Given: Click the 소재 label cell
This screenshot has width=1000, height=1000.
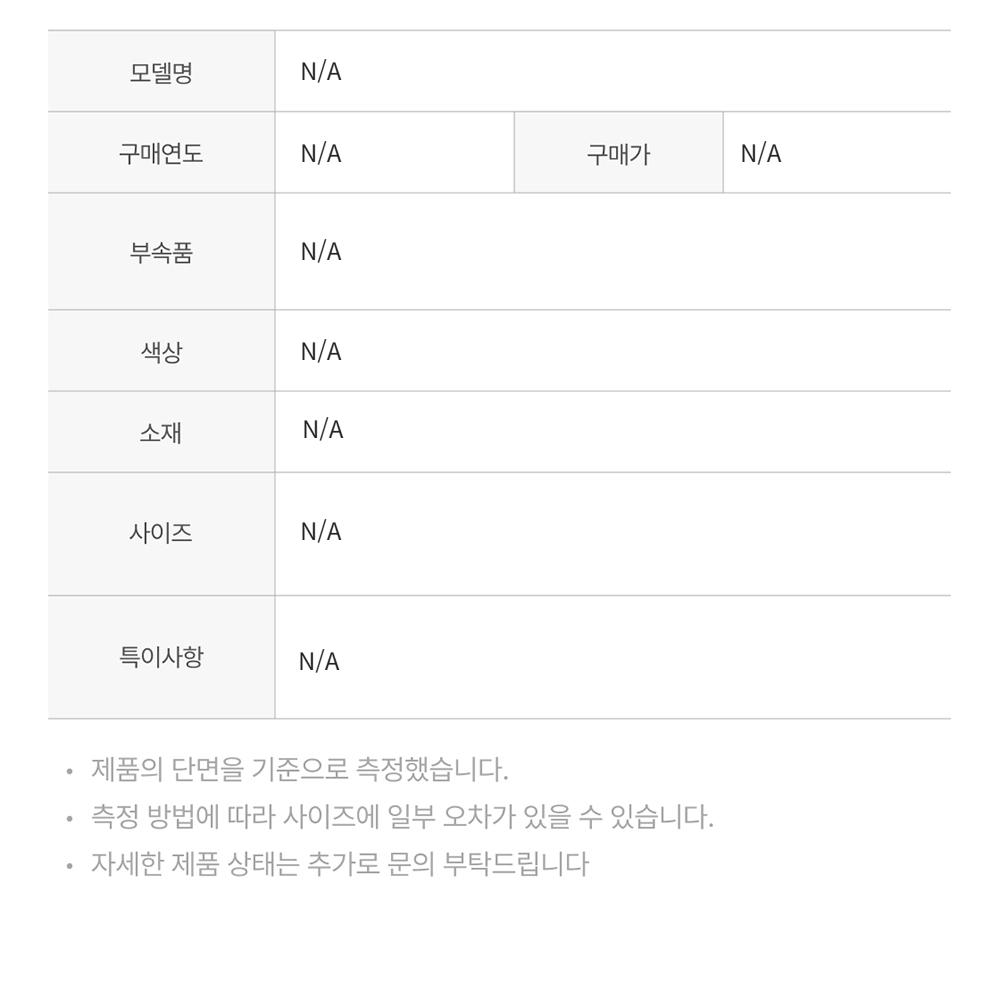Looking at the screenshot, I should click(161, 432).
